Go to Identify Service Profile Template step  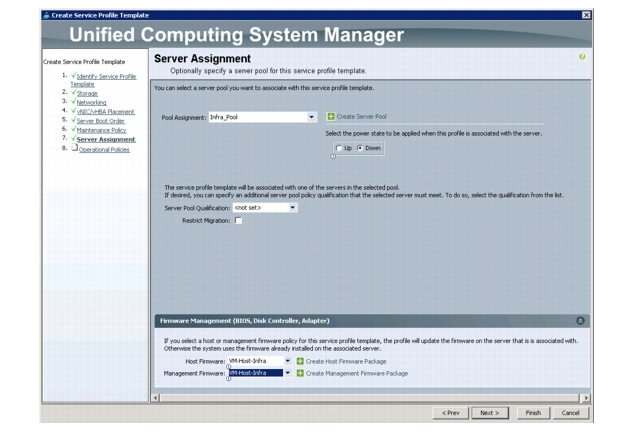pos(103,80)
